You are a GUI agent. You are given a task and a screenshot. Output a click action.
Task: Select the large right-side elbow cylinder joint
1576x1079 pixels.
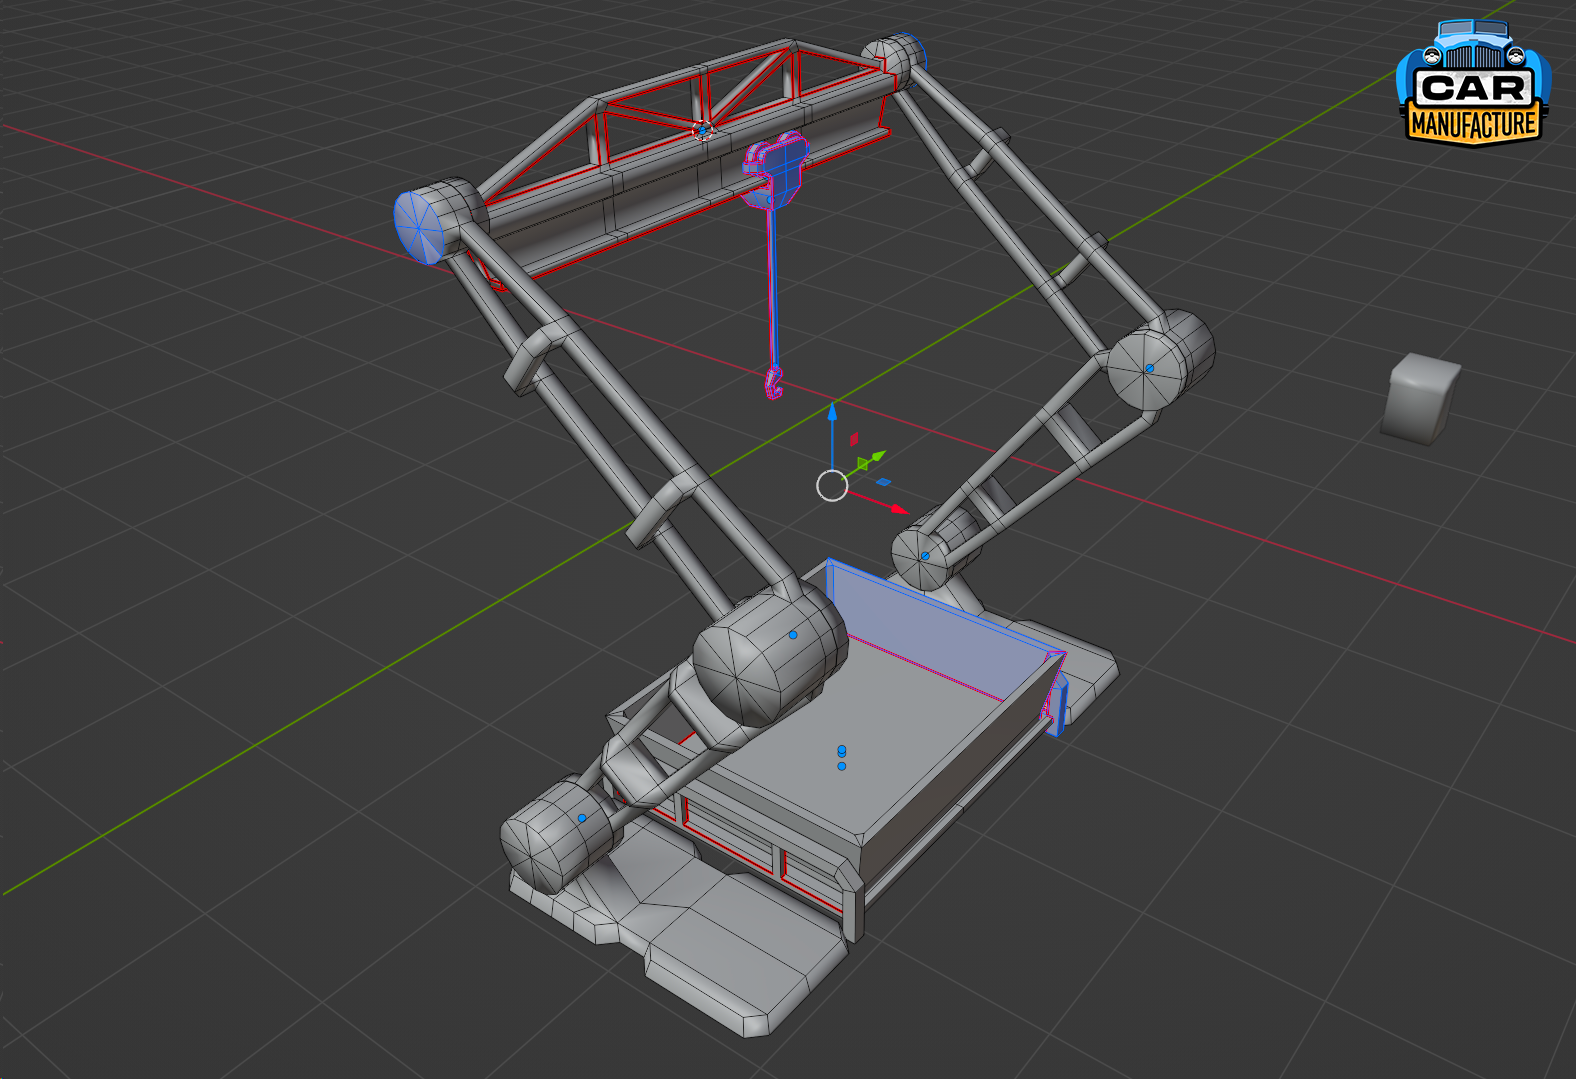1159,361
